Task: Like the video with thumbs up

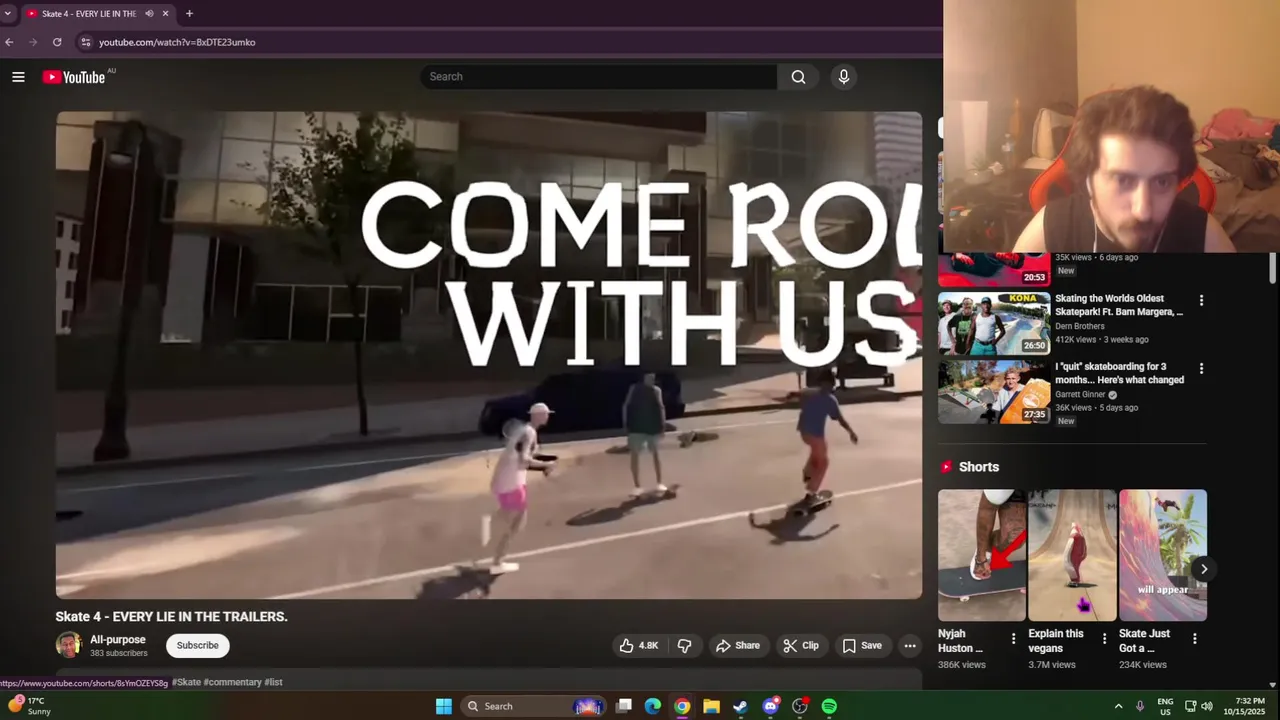Action: 638,646
